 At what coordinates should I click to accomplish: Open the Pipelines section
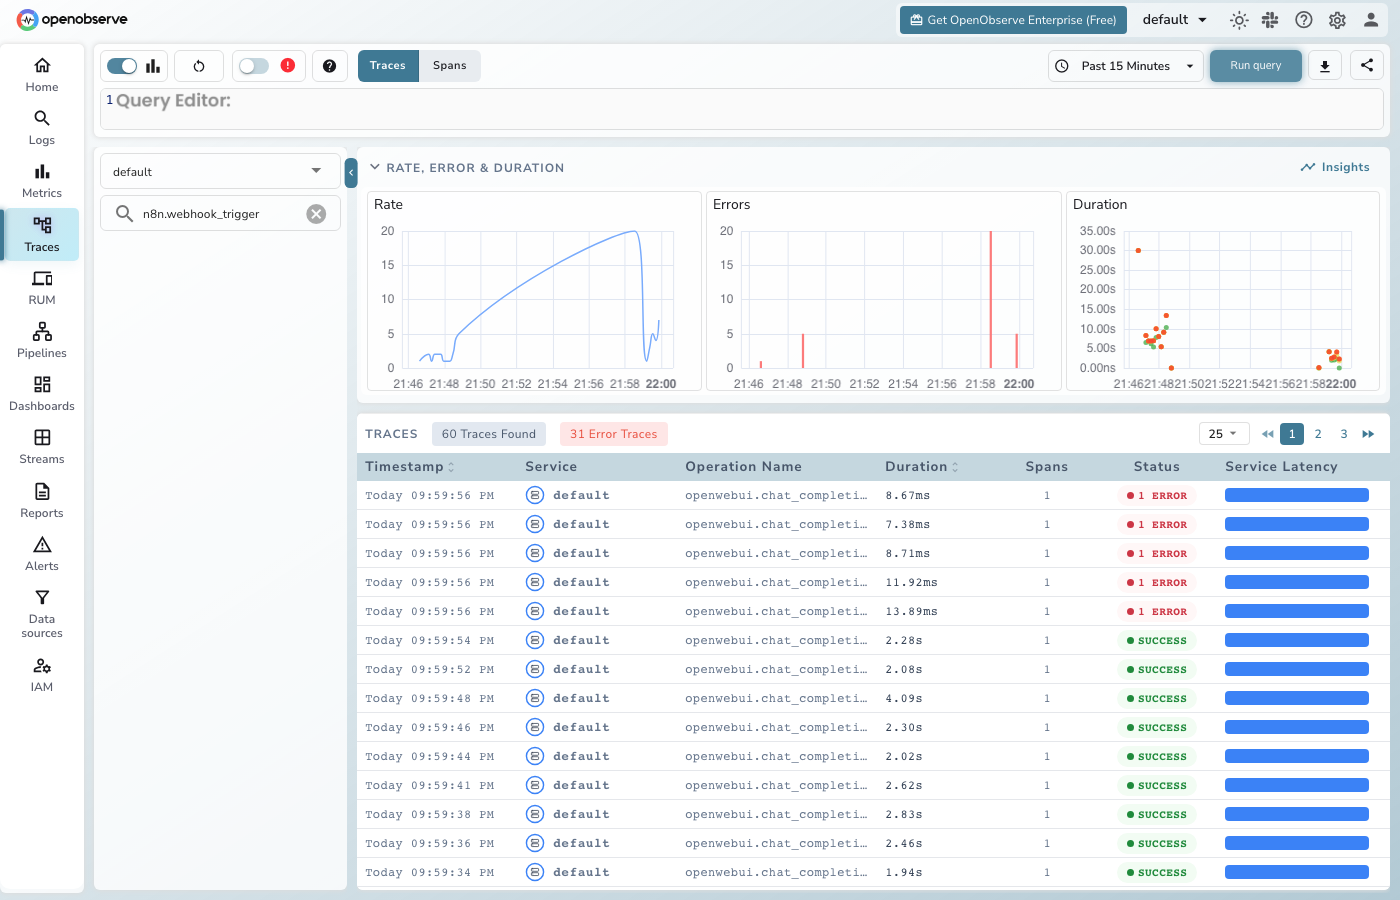pyautogui.click(x=41, y=340)
